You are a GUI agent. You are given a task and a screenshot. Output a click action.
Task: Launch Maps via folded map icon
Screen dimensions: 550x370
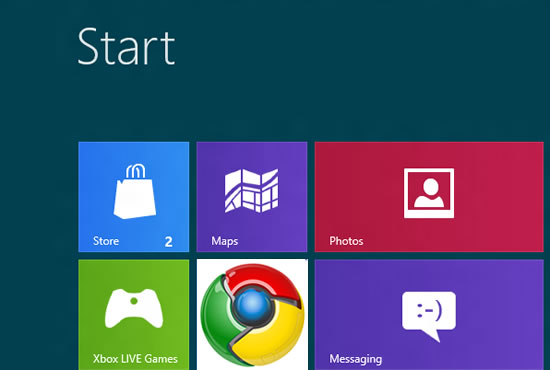pyautogui.click(x=251, y=191)
